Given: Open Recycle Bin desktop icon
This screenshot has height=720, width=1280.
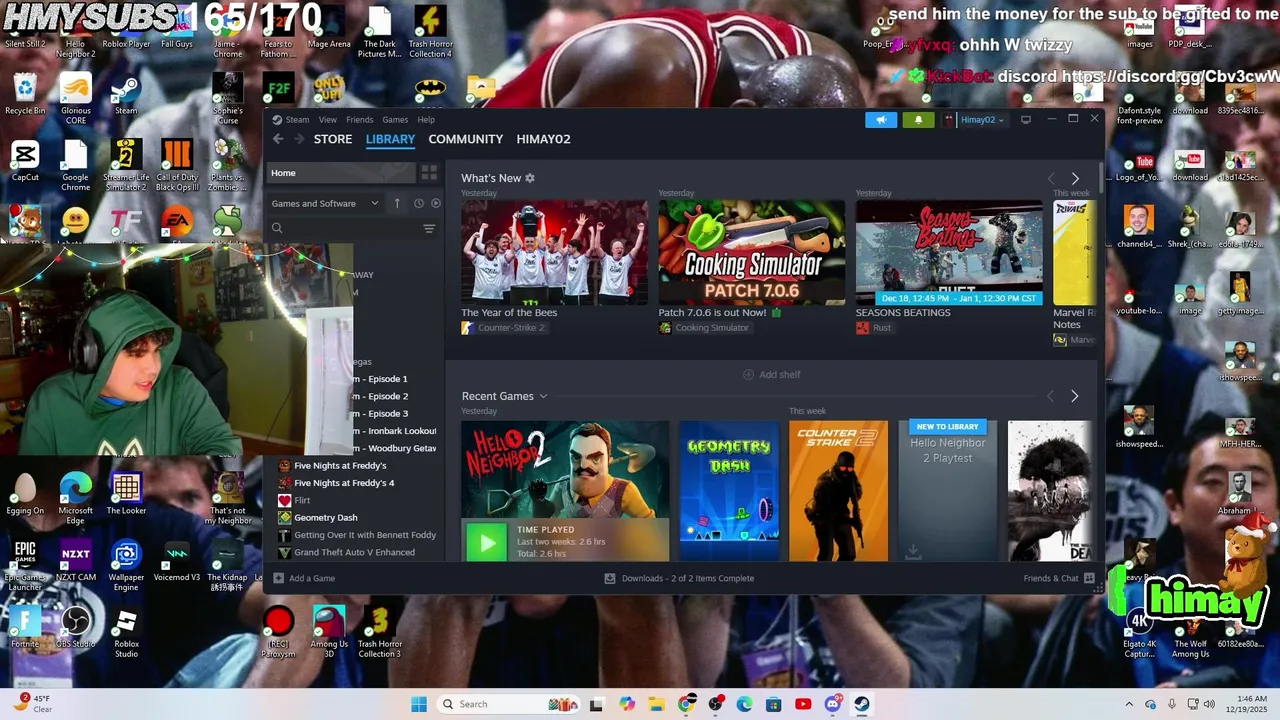Looking at the screenshot, I should [x=25, y=95].
